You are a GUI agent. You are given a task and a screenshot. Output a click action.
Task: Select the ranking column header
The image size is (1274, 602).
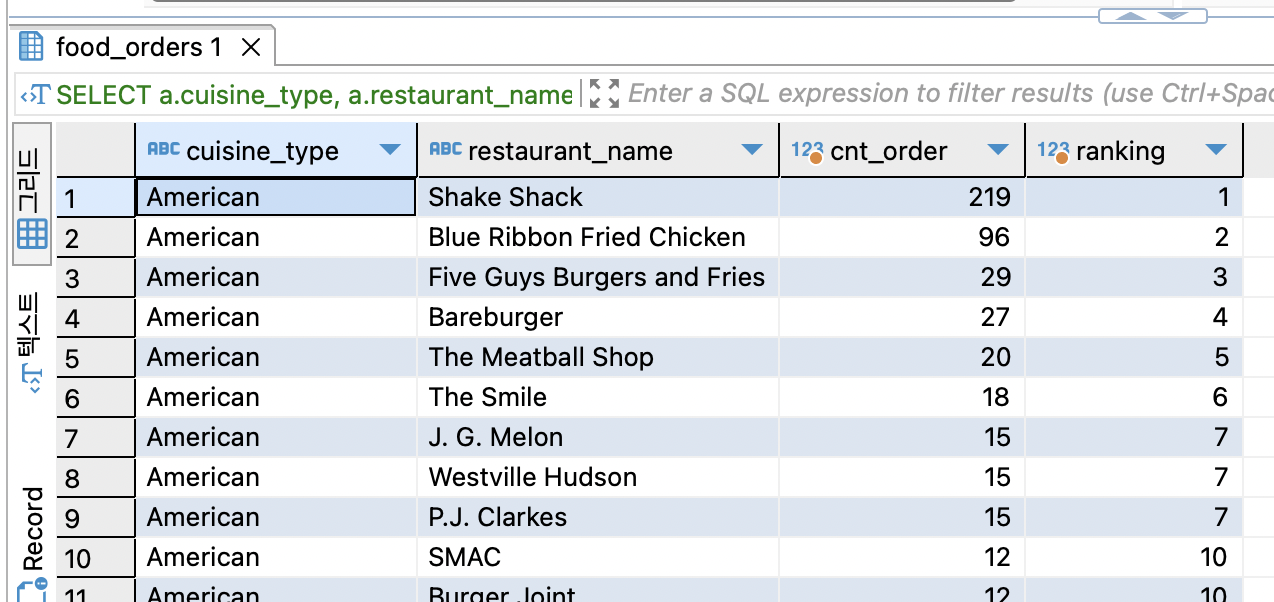1134,150
